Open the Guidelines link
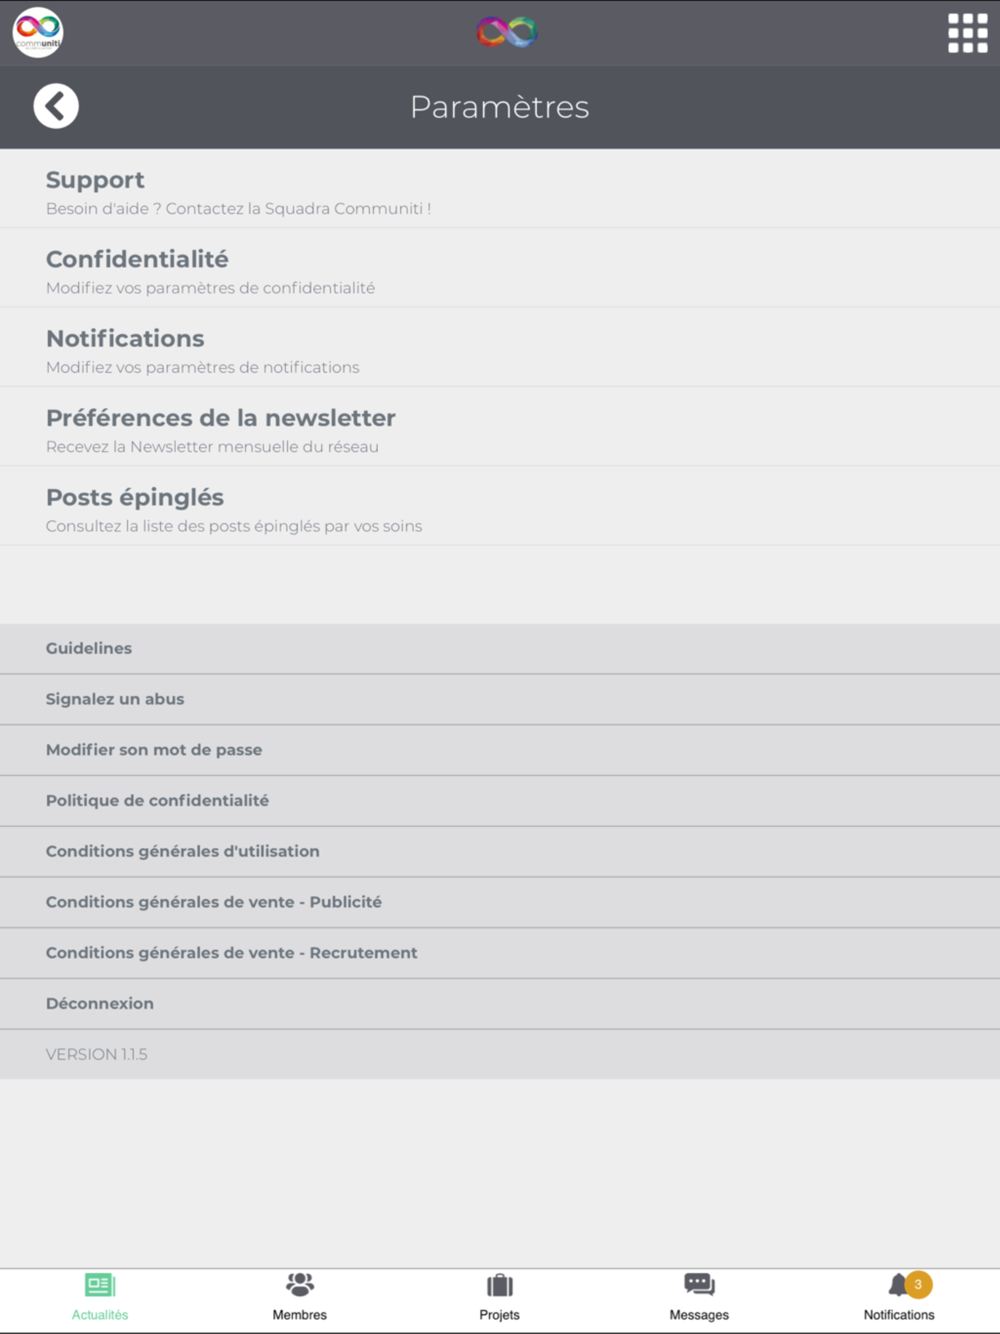The height and width of the screenshot is (1334, 1000). 89,648
